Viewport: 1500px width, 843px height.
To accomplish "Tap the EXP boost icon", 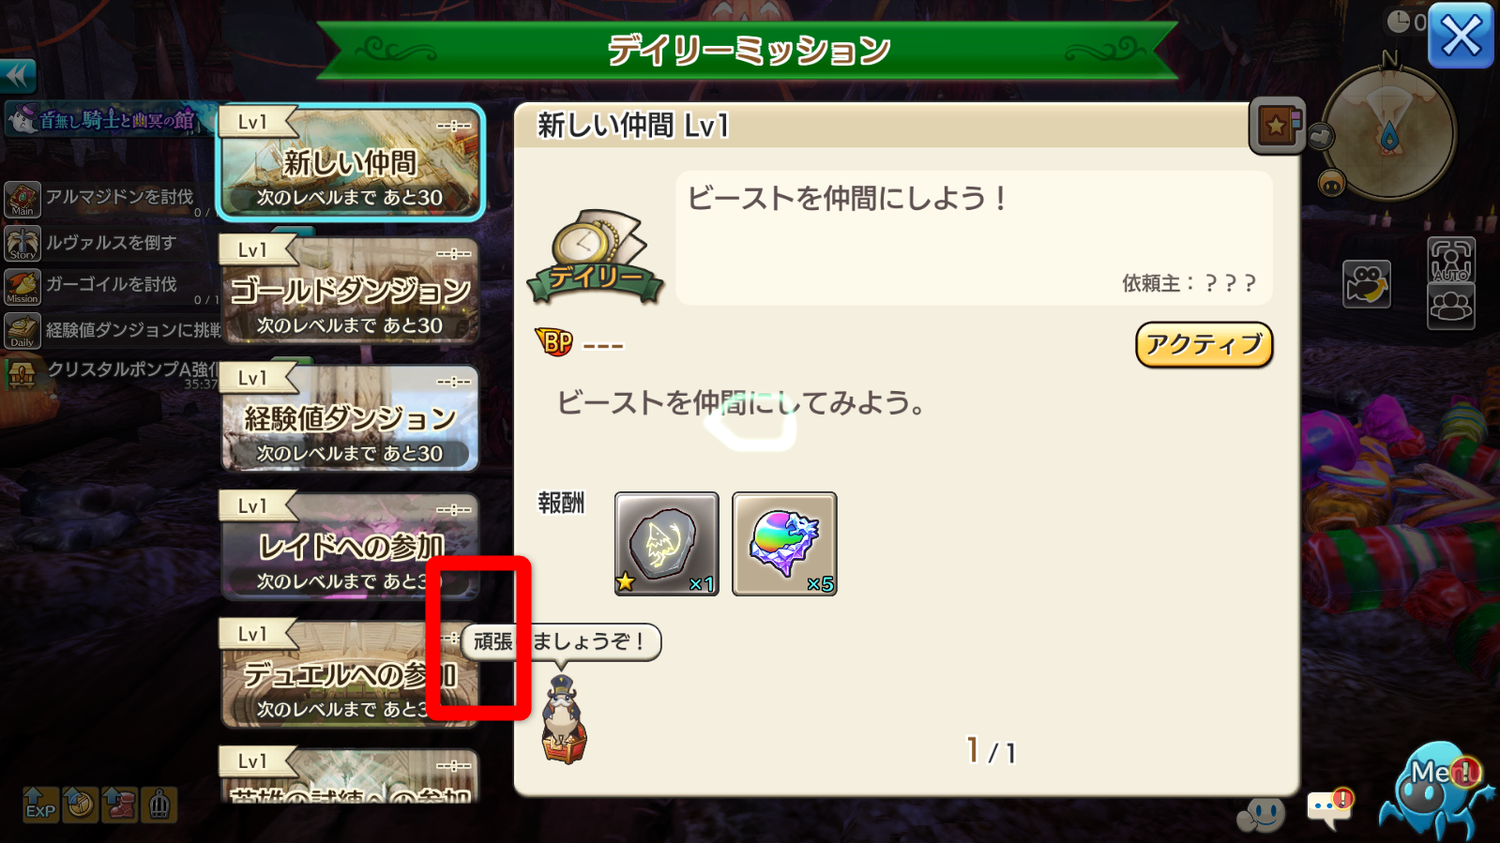I will (40, 804).
